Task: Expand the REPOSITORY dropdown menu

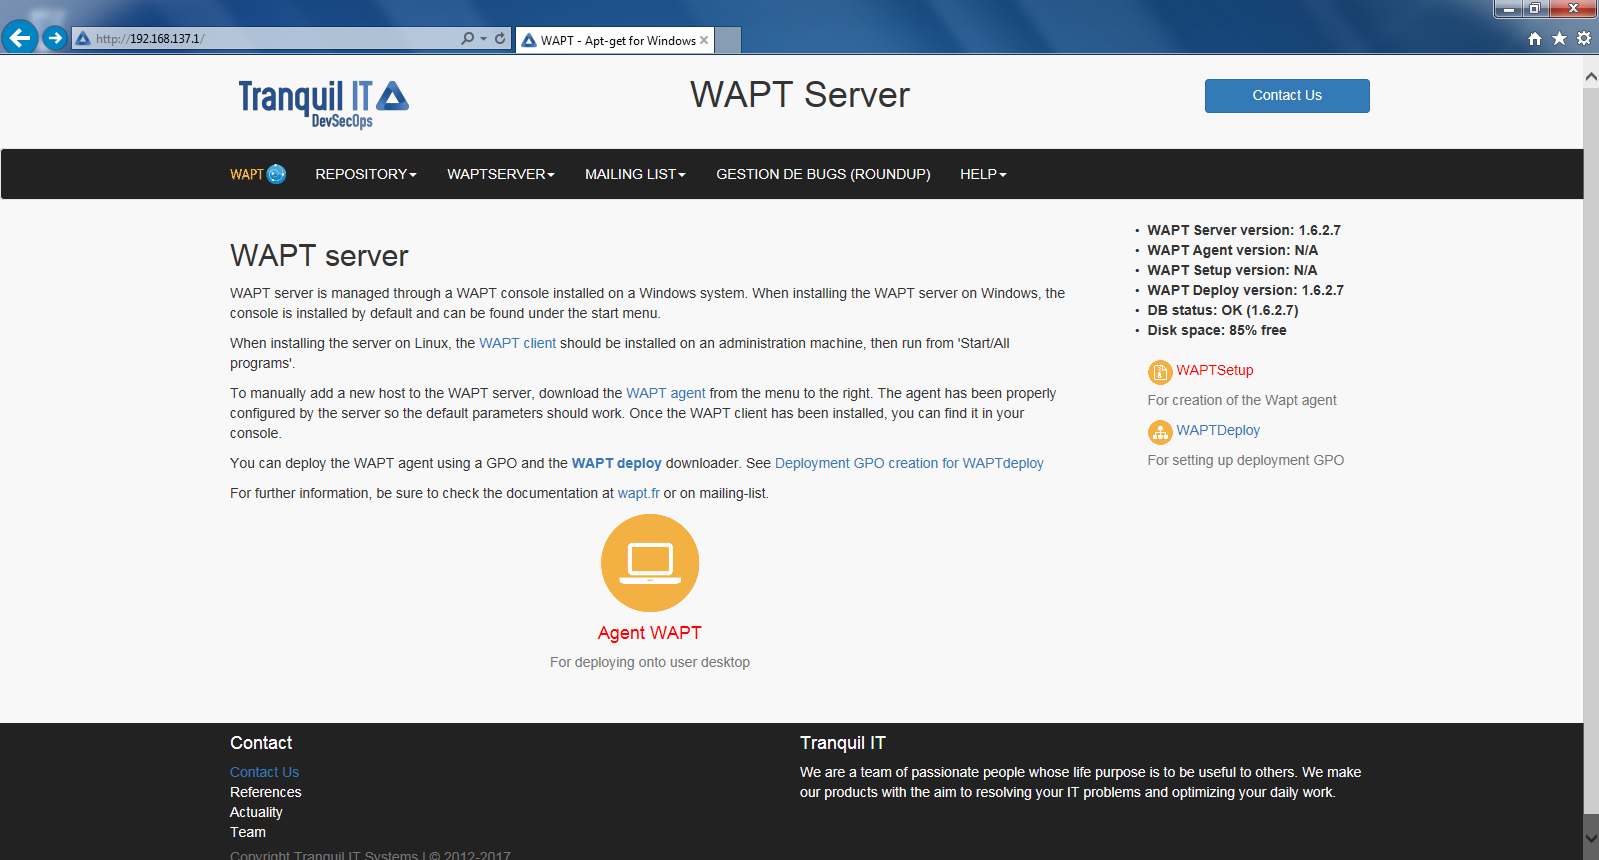Action: point(366,174)
